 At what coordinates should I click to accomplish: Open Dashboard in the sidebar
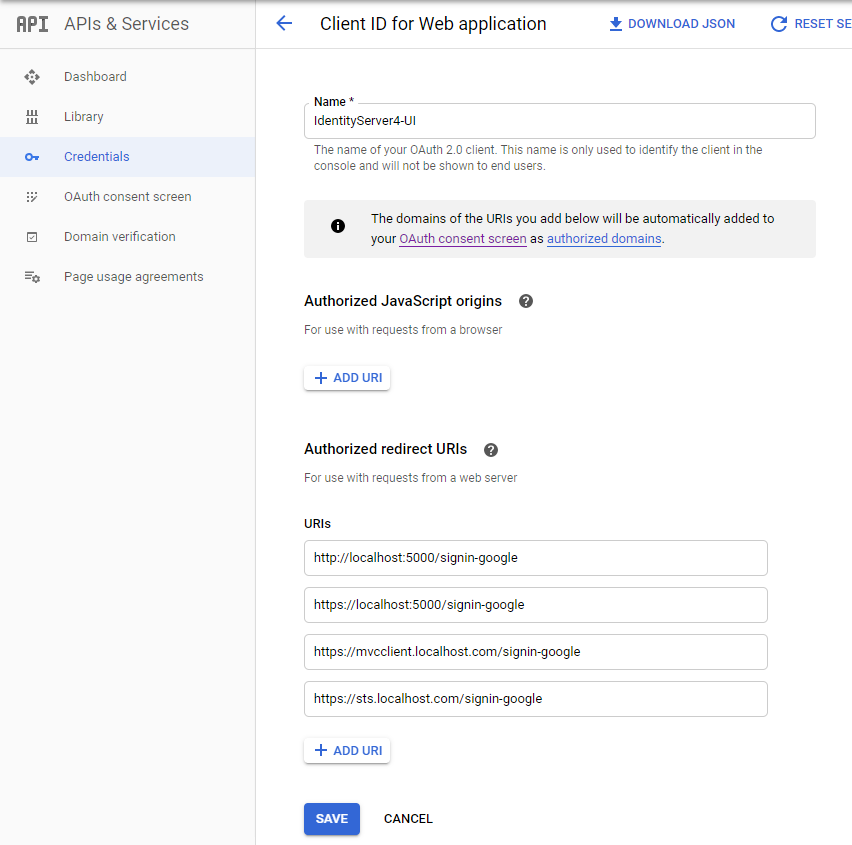point(128,77)
